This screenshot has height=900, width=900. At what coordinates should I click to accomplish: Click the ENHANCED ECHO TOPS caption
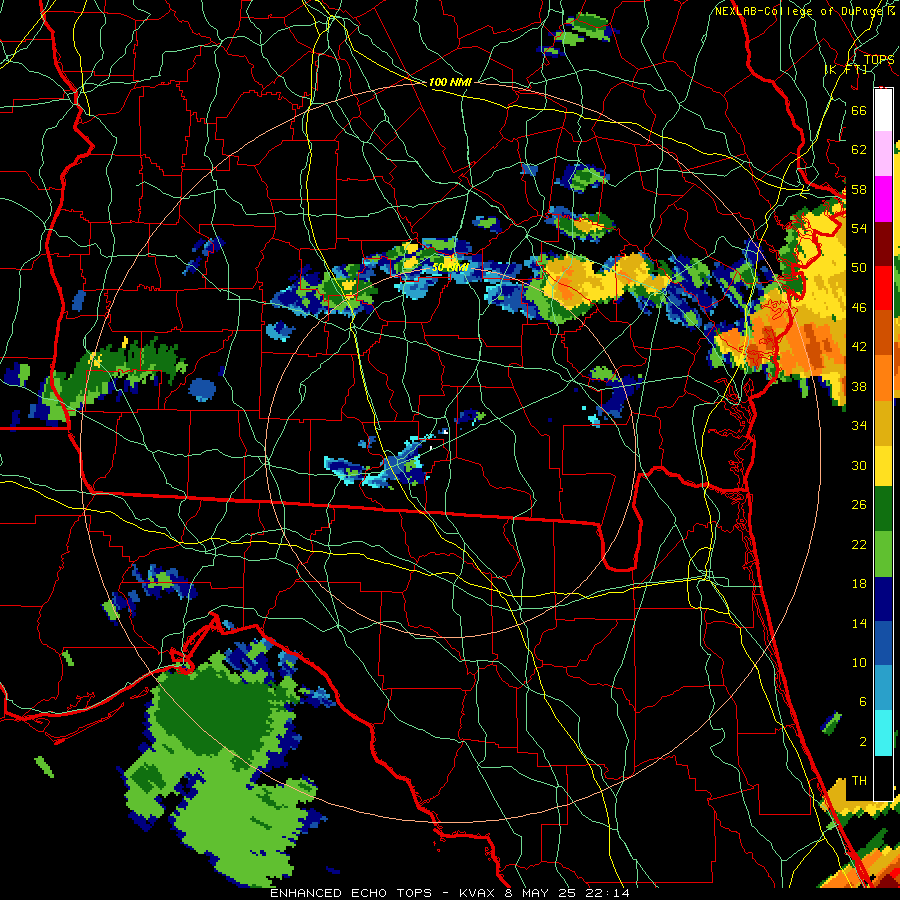coord(351,893)
